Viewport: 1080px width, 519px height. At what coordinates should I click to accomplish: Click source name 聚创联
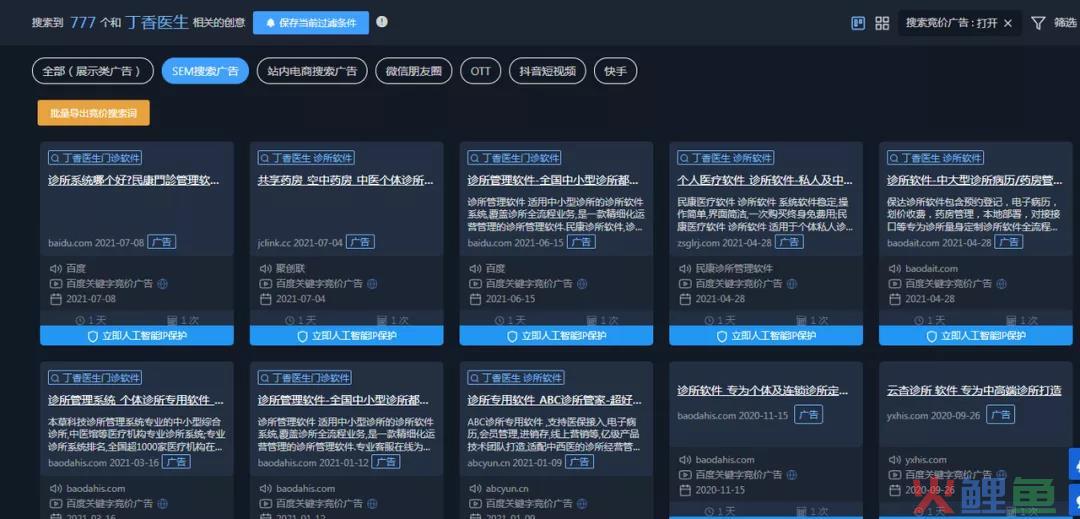click(x=291, y=268)
